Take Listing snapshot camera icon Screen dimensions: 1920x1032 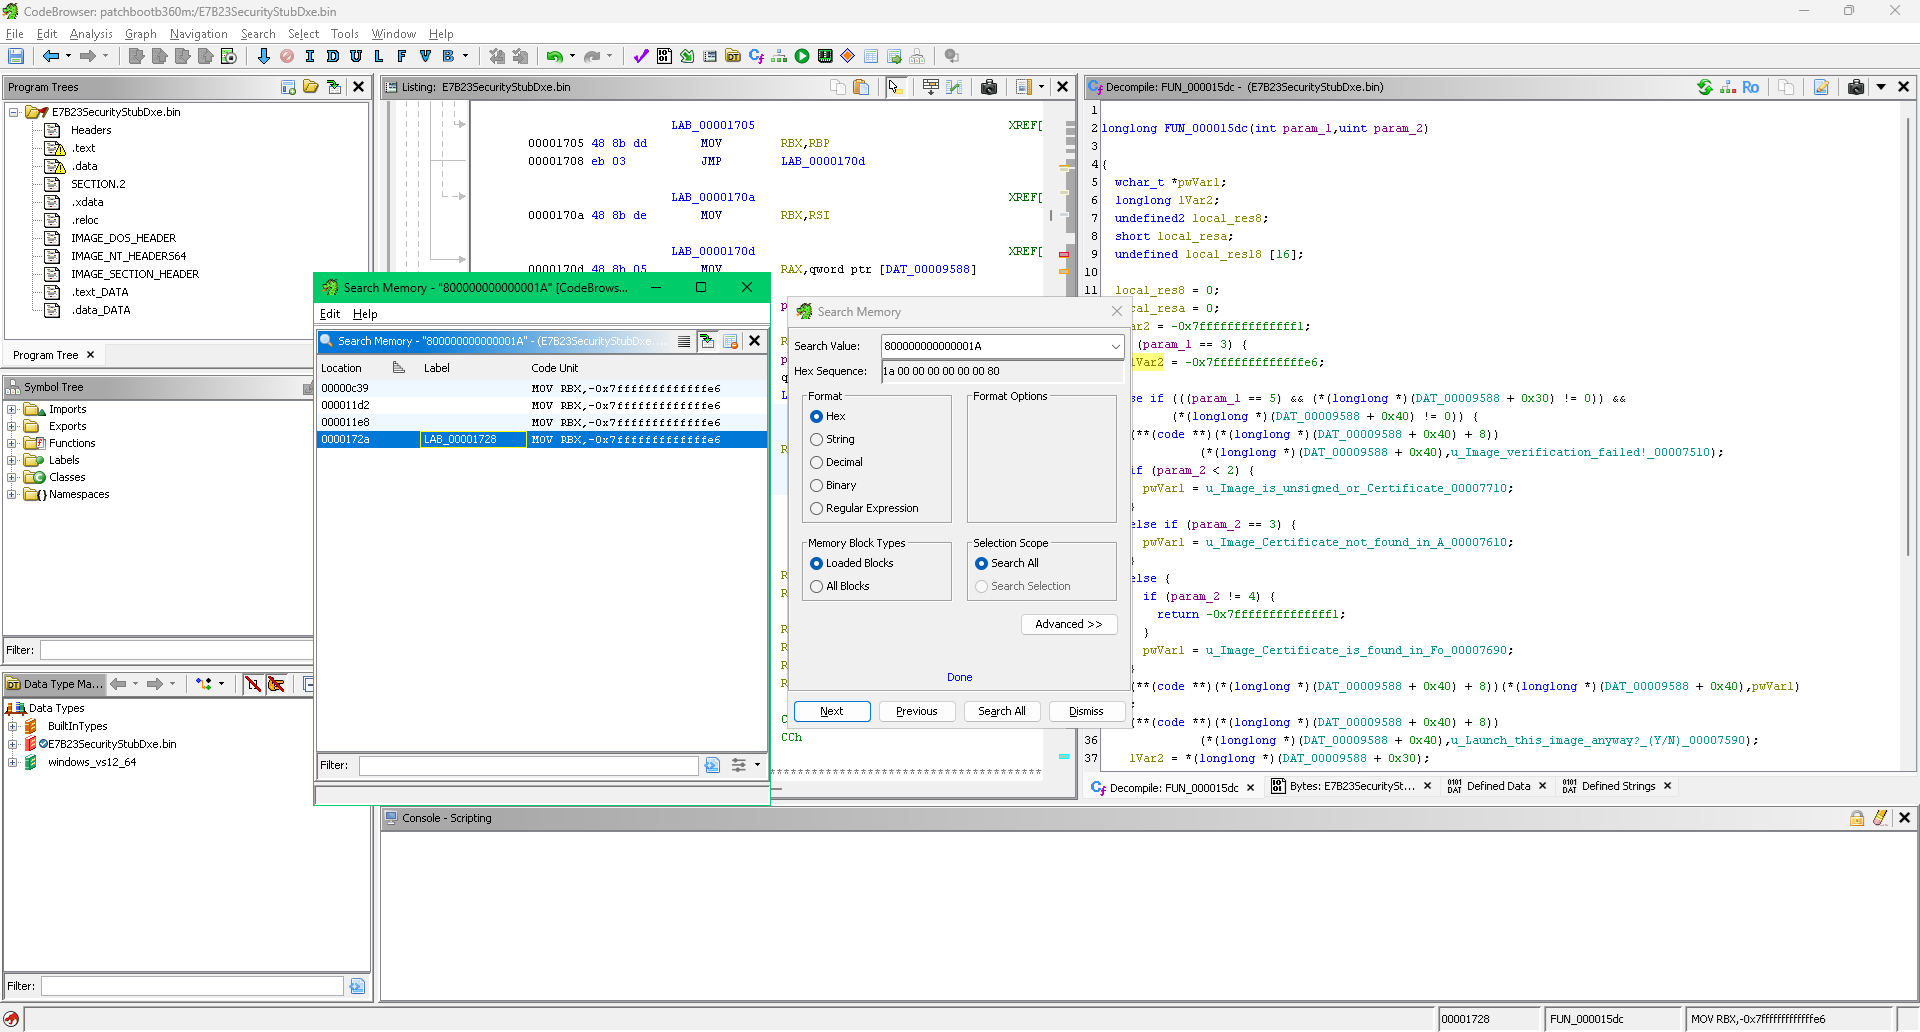point(989,87)
